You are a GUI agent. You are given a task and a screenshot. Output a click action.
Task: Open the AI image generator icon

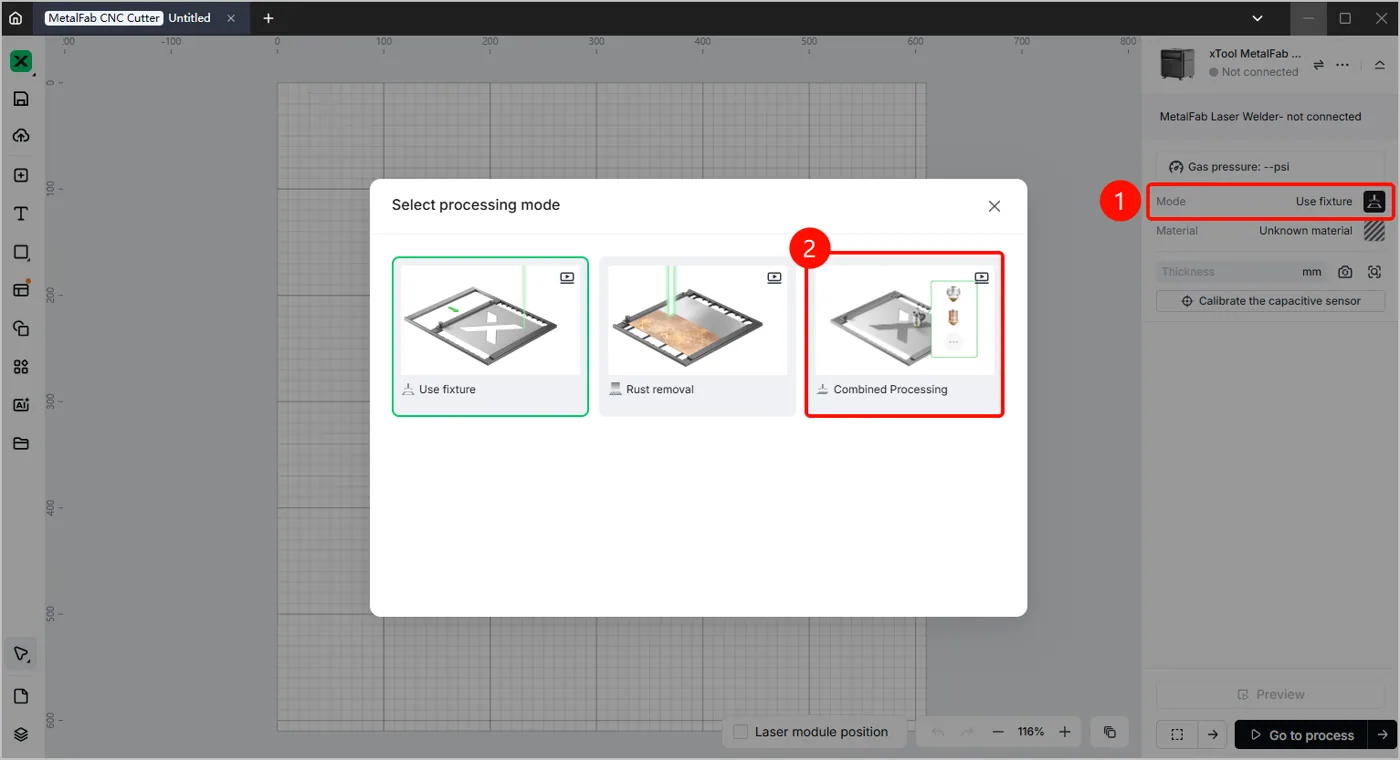pyautogui.click(x=21, y=405)
